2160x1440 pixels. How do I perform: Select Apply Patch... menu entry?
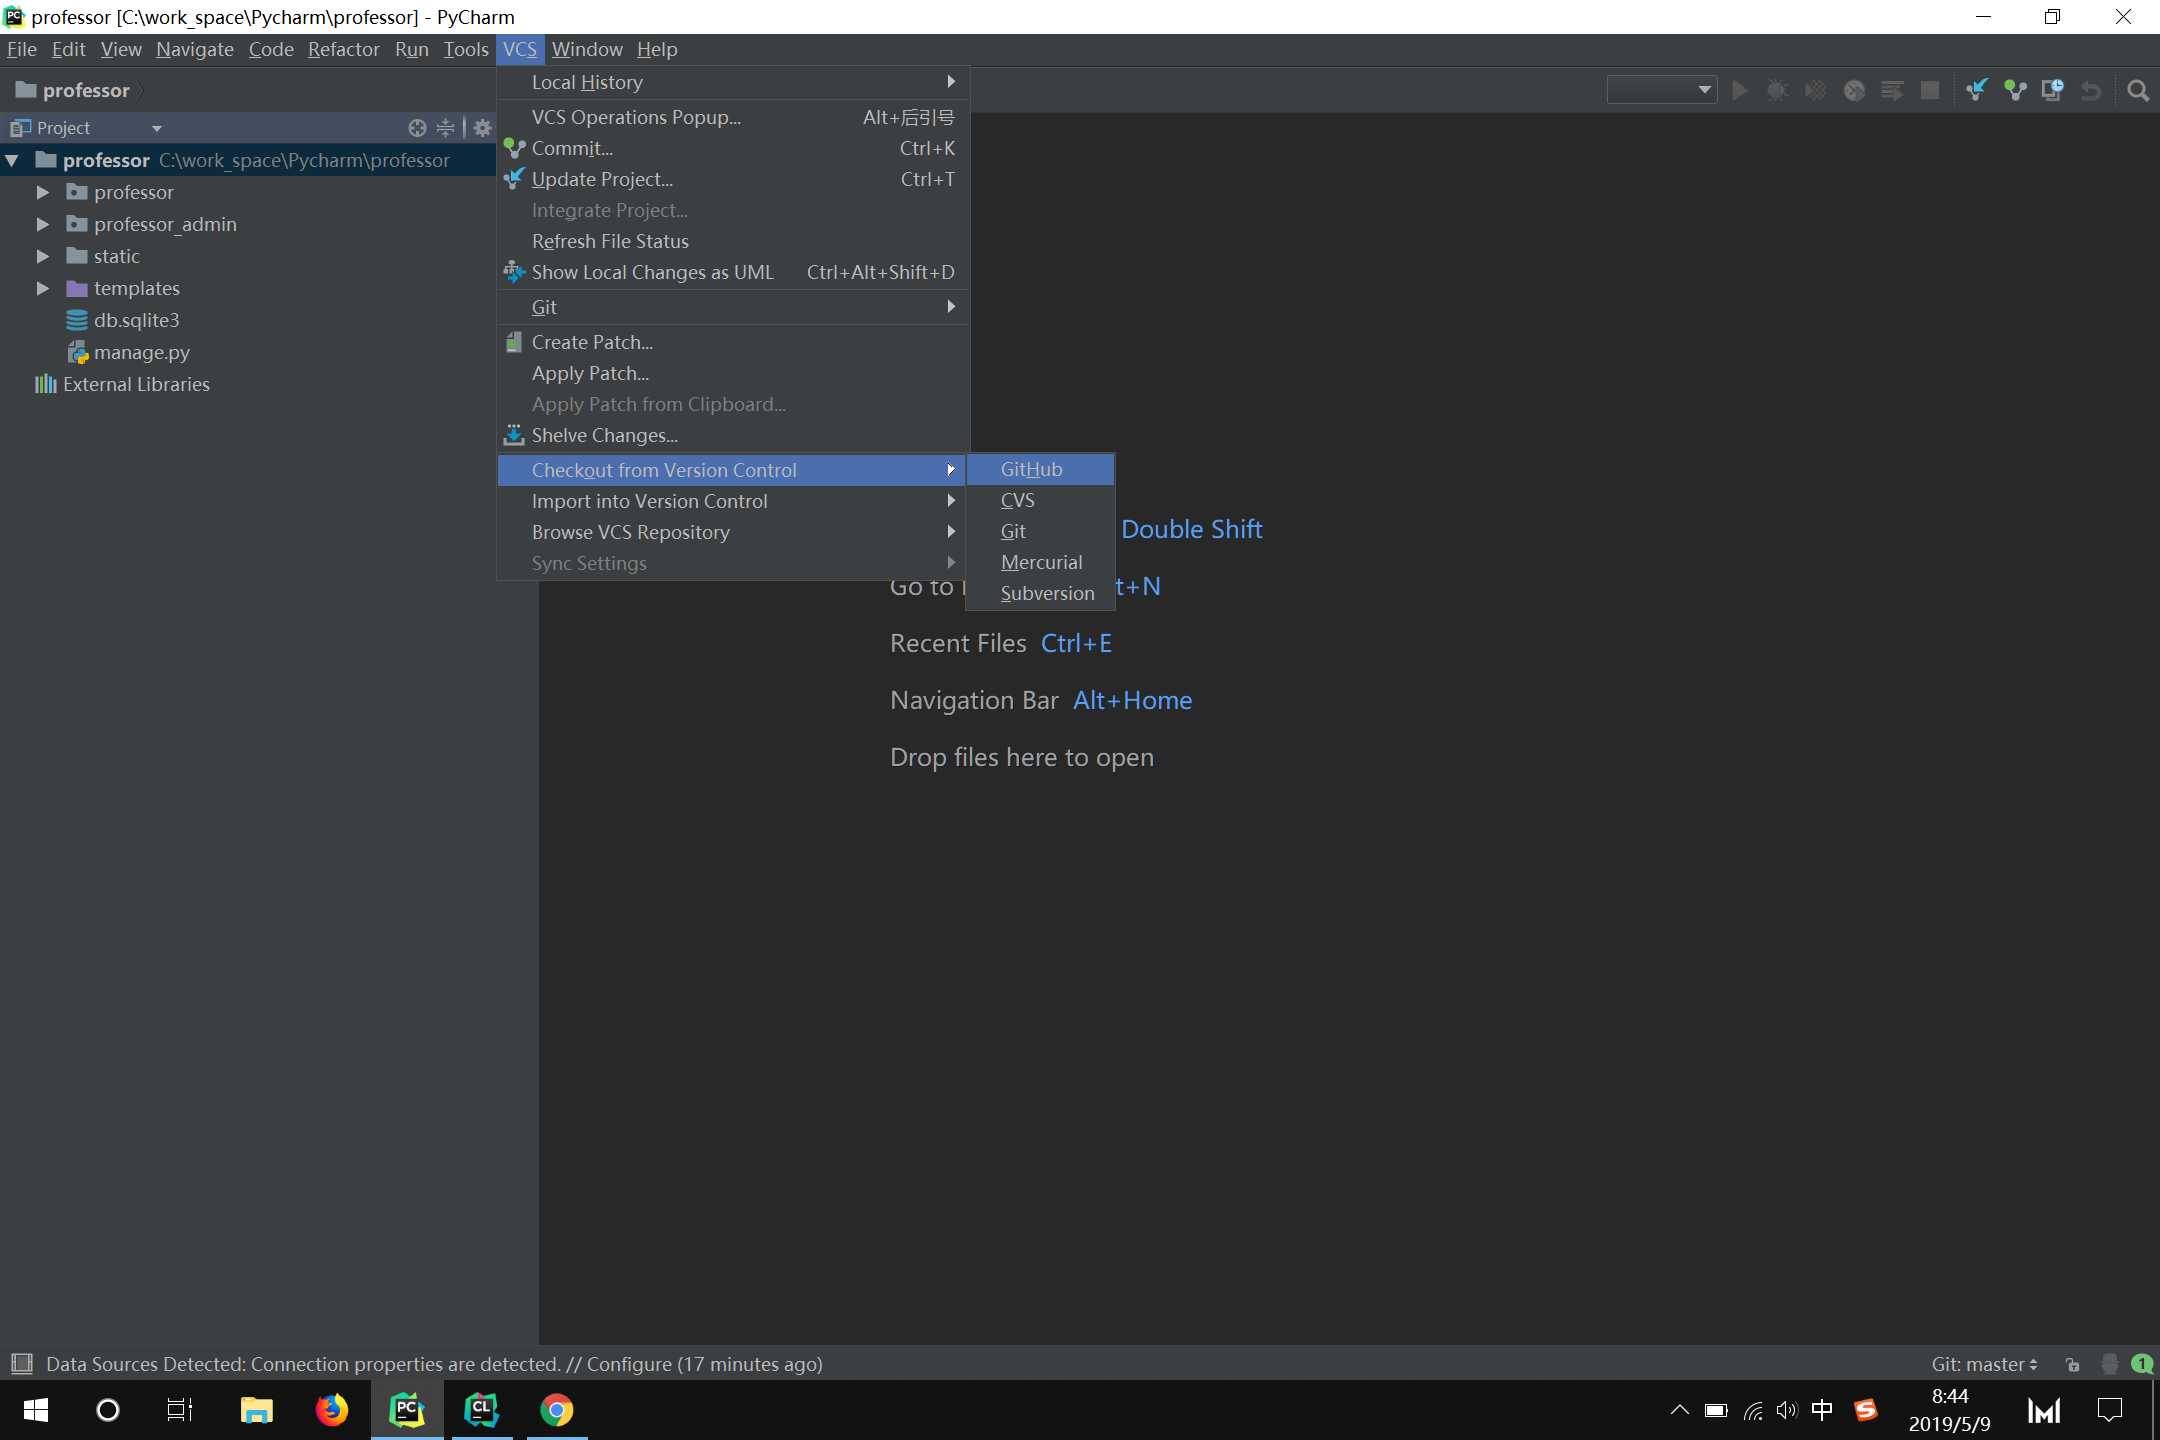(x=733, y=373)
